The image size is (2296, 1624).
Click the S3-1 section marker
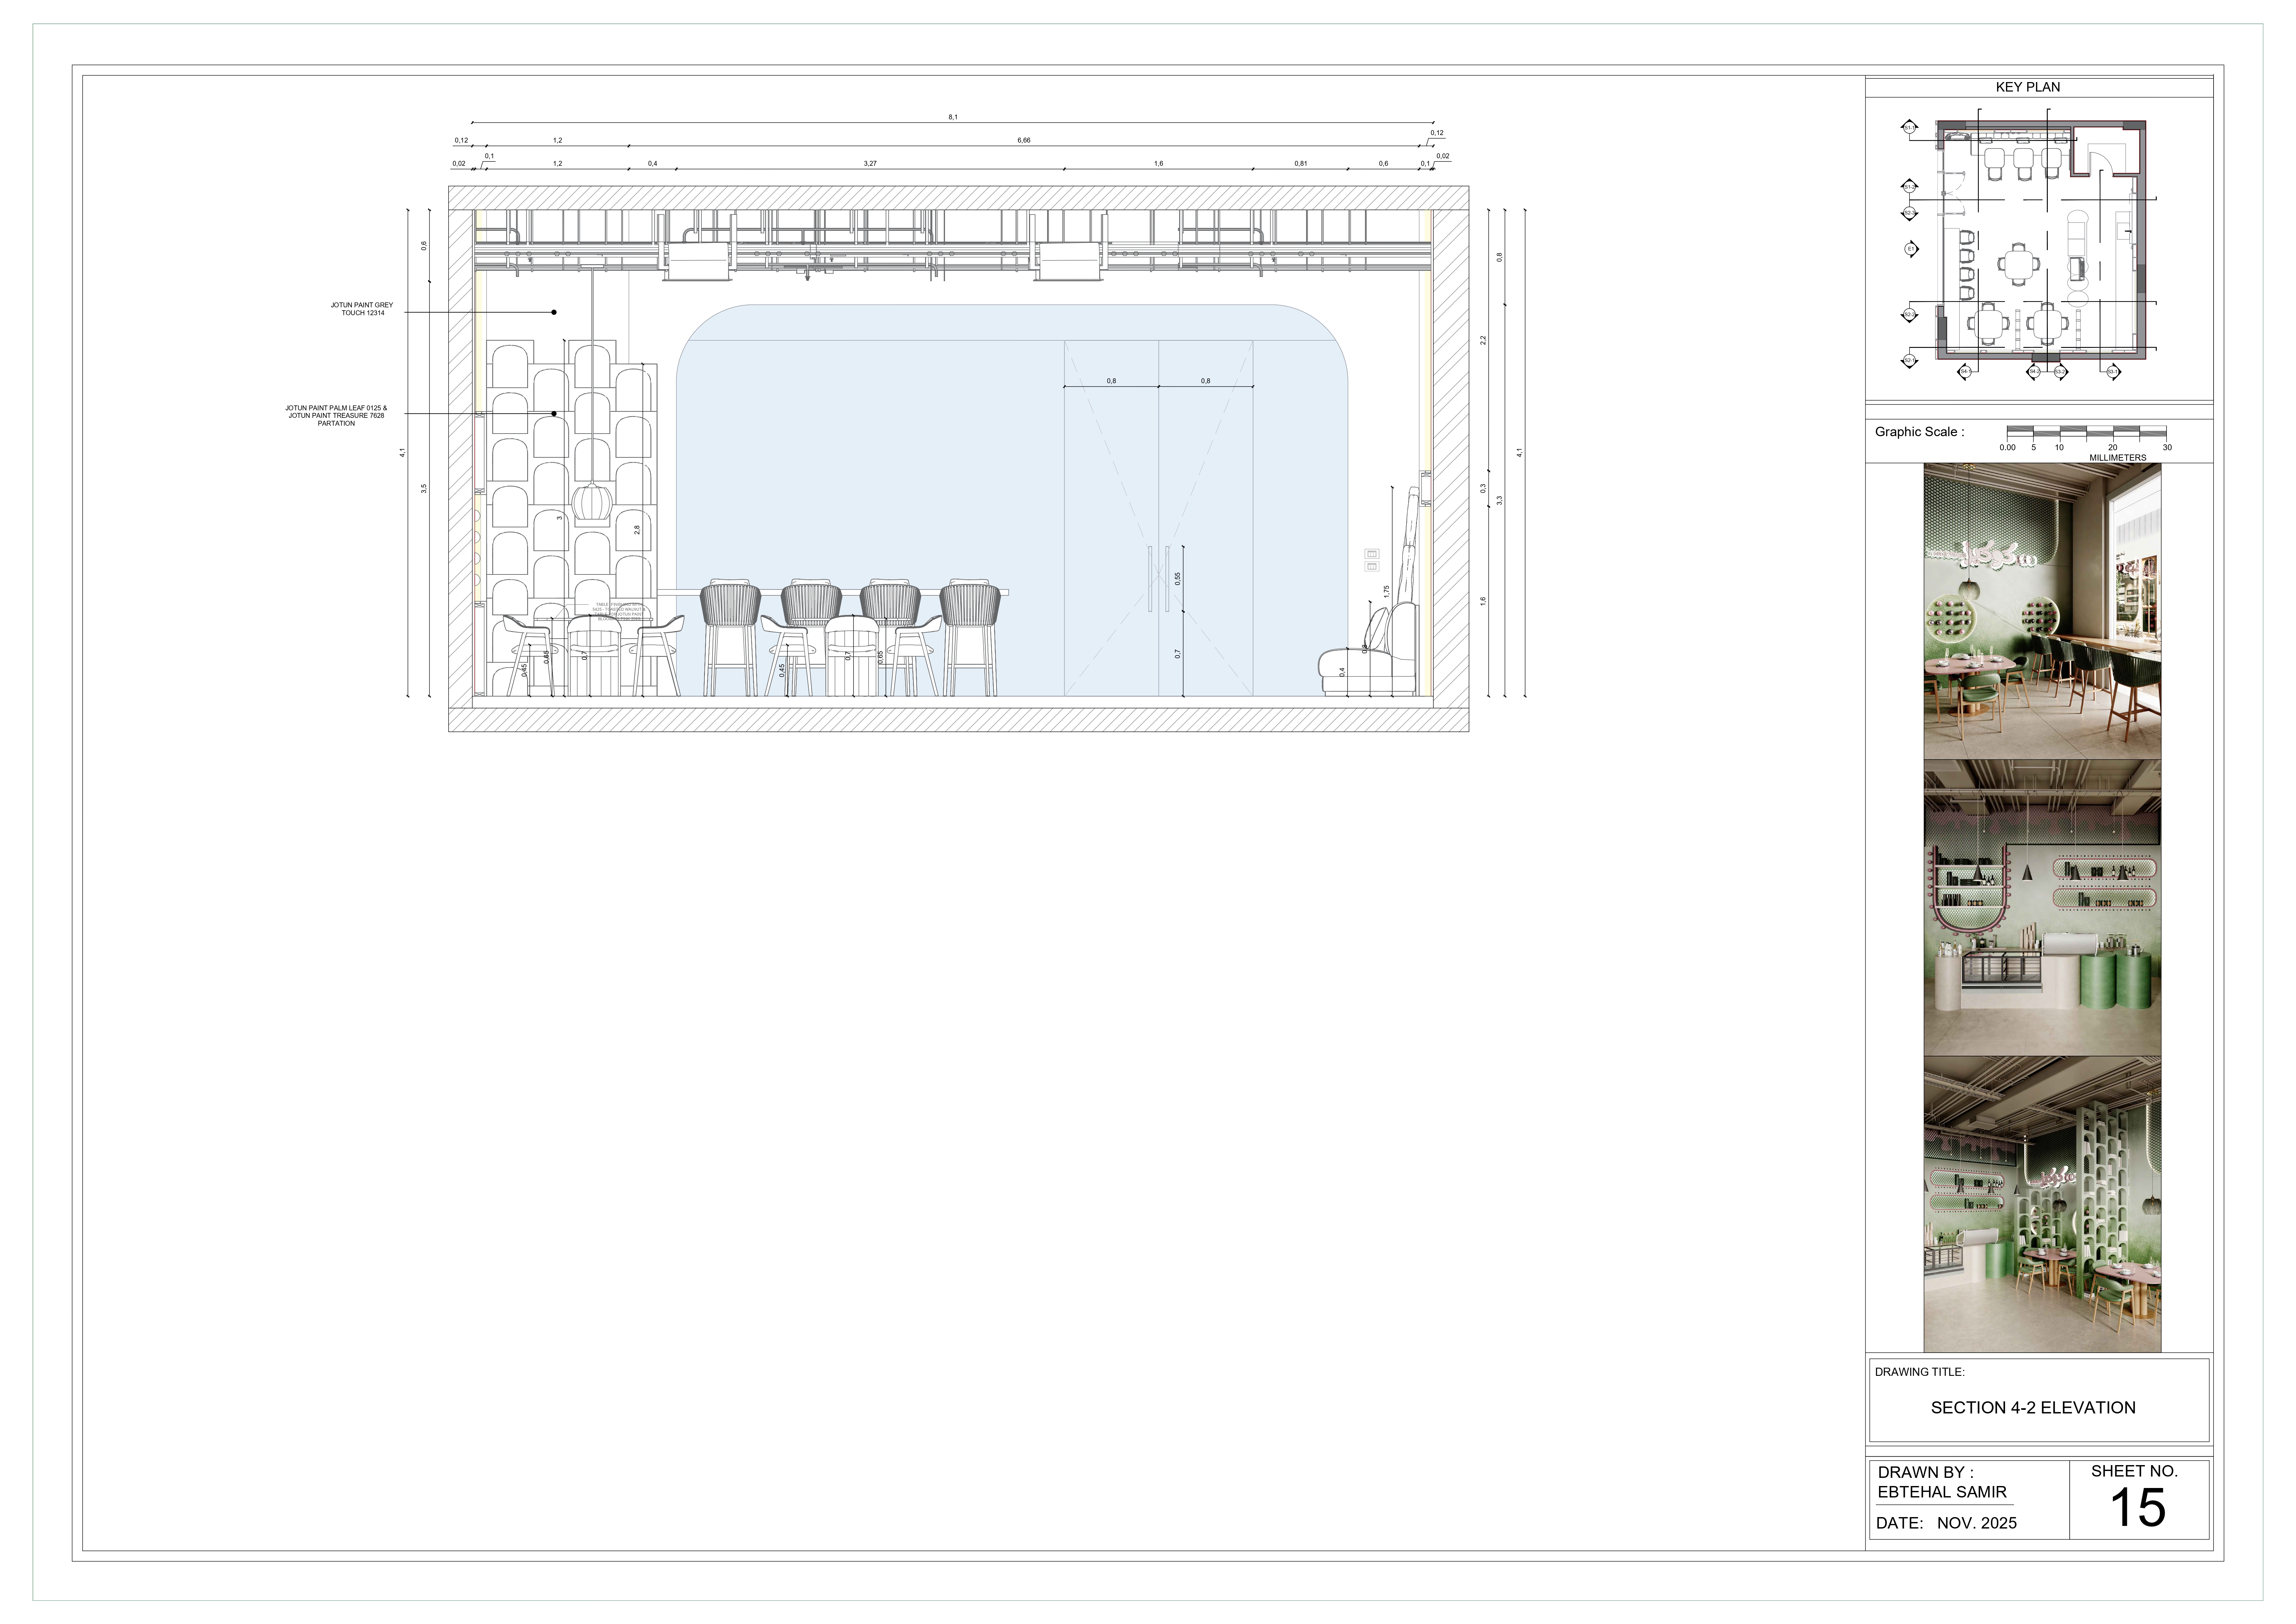click(x=2112, y=372)
